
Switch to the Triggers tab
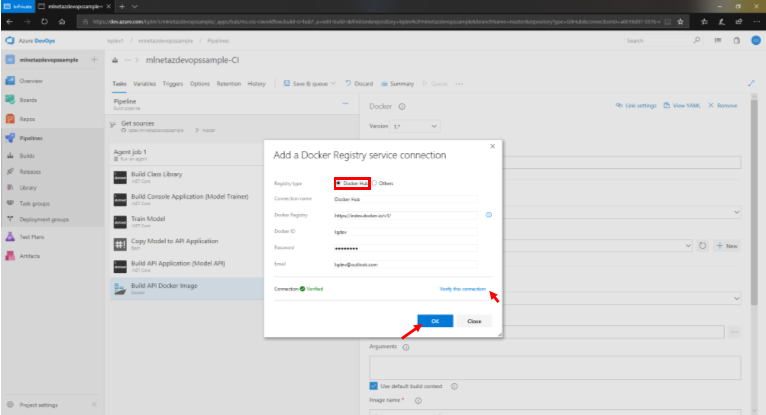click(x=172, y=84)
